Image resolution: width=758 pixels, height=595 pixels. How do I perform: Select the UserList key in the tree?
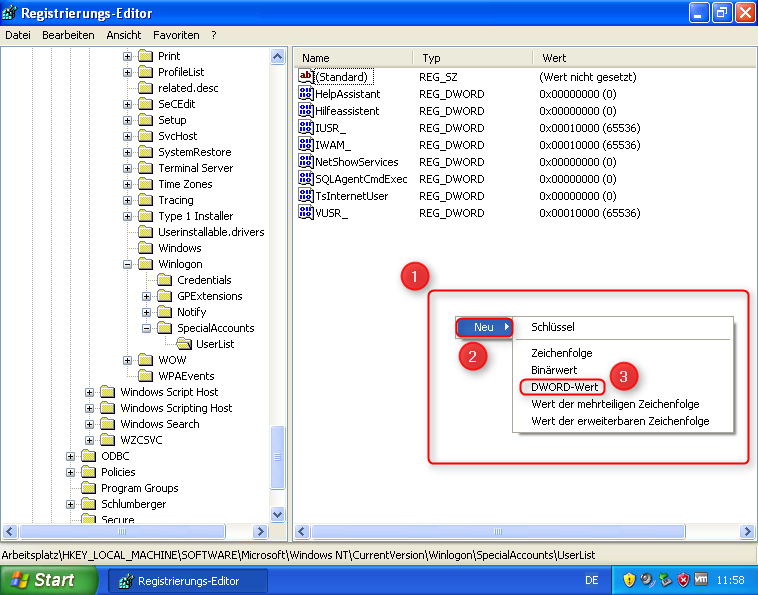point(215,344)
